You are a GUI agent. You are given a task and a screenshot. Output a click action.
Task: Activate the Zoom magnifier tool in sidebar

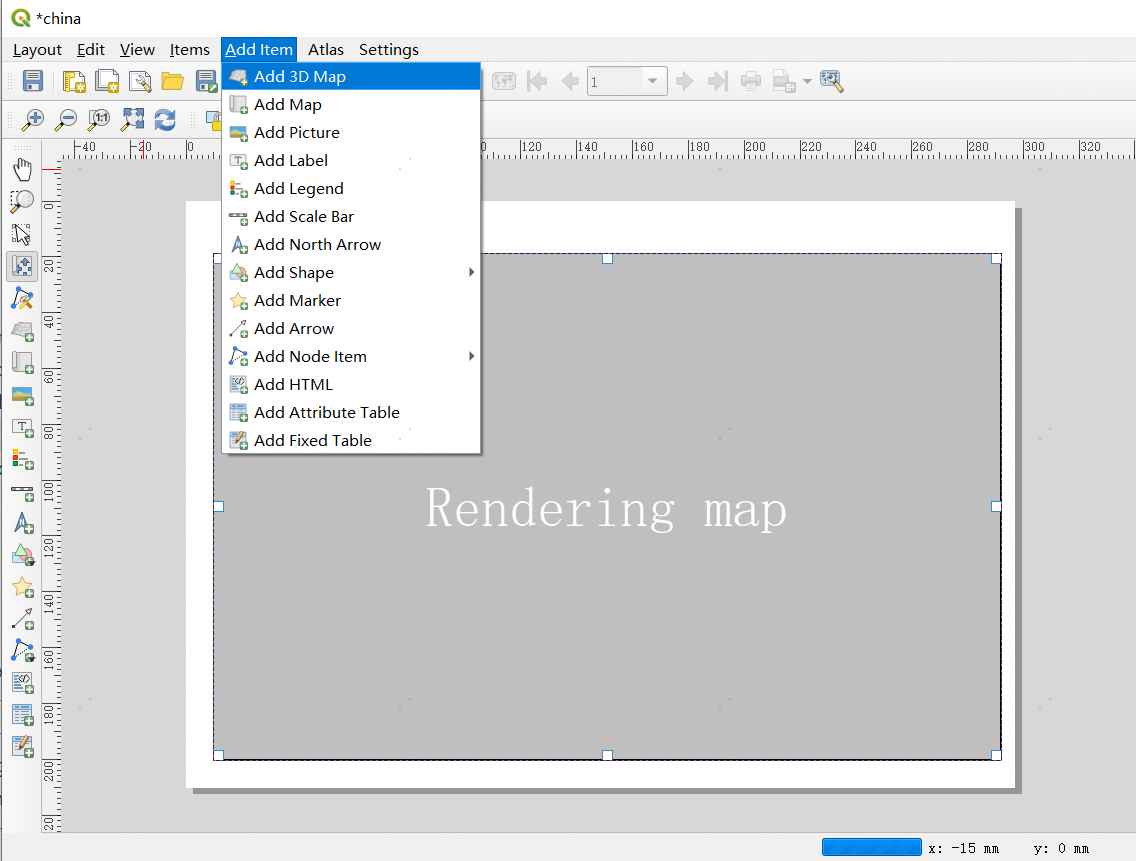pyautogui.click(x=22, y=201)
